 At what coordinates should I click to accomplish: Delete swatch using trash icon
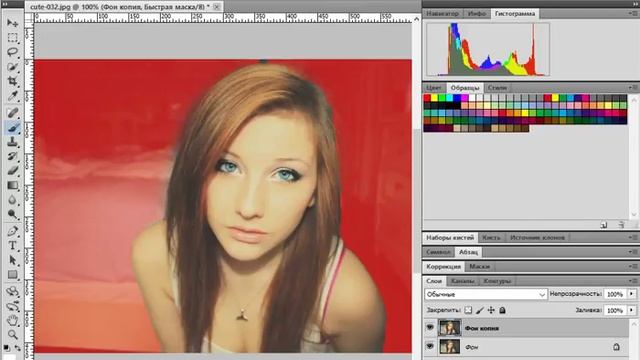[x=621, y=224]
